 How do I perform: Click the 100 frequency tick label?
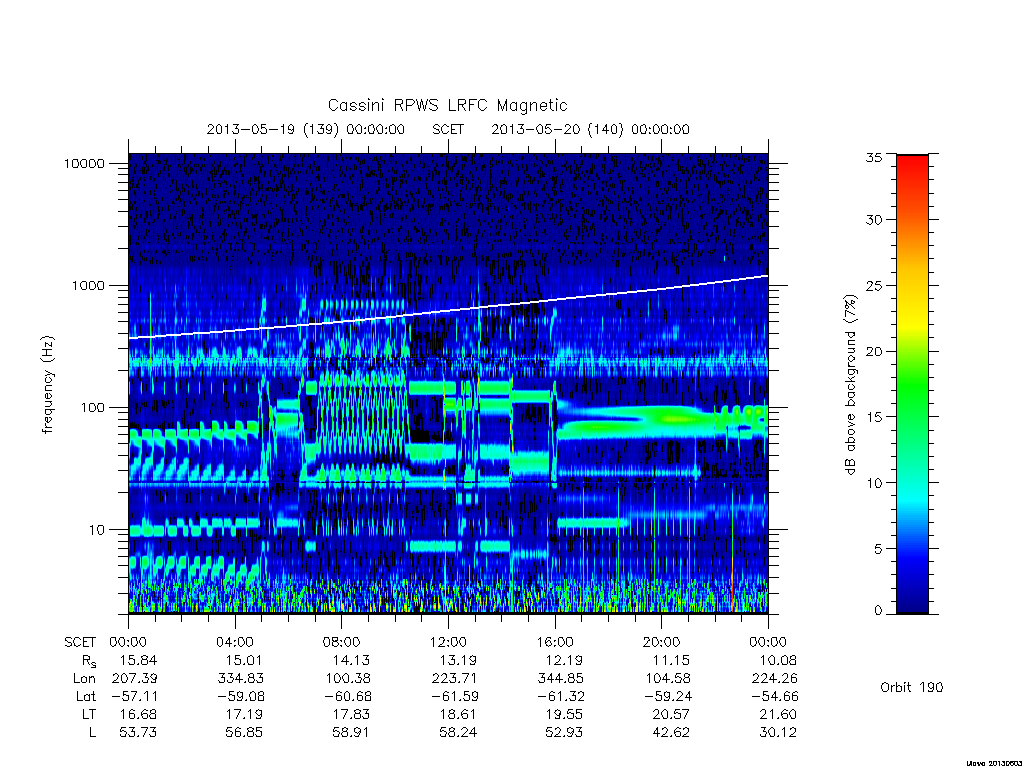tap(91, 408)
